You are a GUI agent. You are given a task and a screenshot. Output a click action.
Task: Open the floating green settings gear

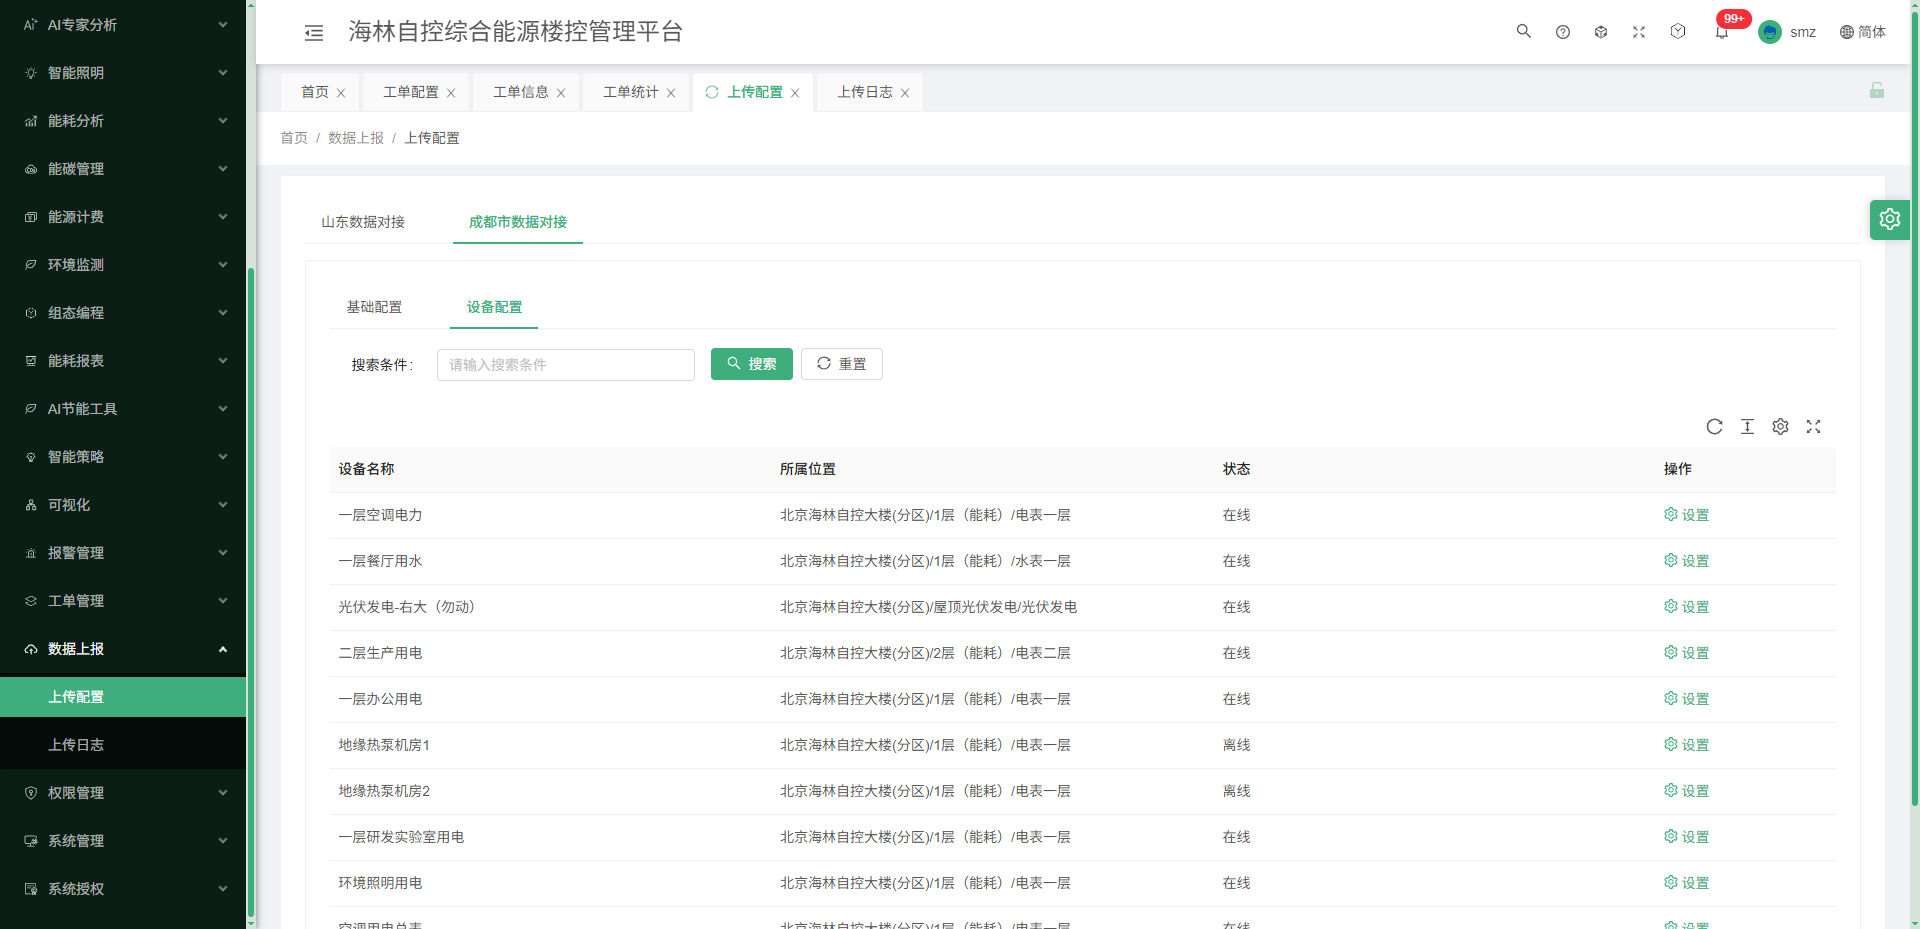coord(1889,219)
